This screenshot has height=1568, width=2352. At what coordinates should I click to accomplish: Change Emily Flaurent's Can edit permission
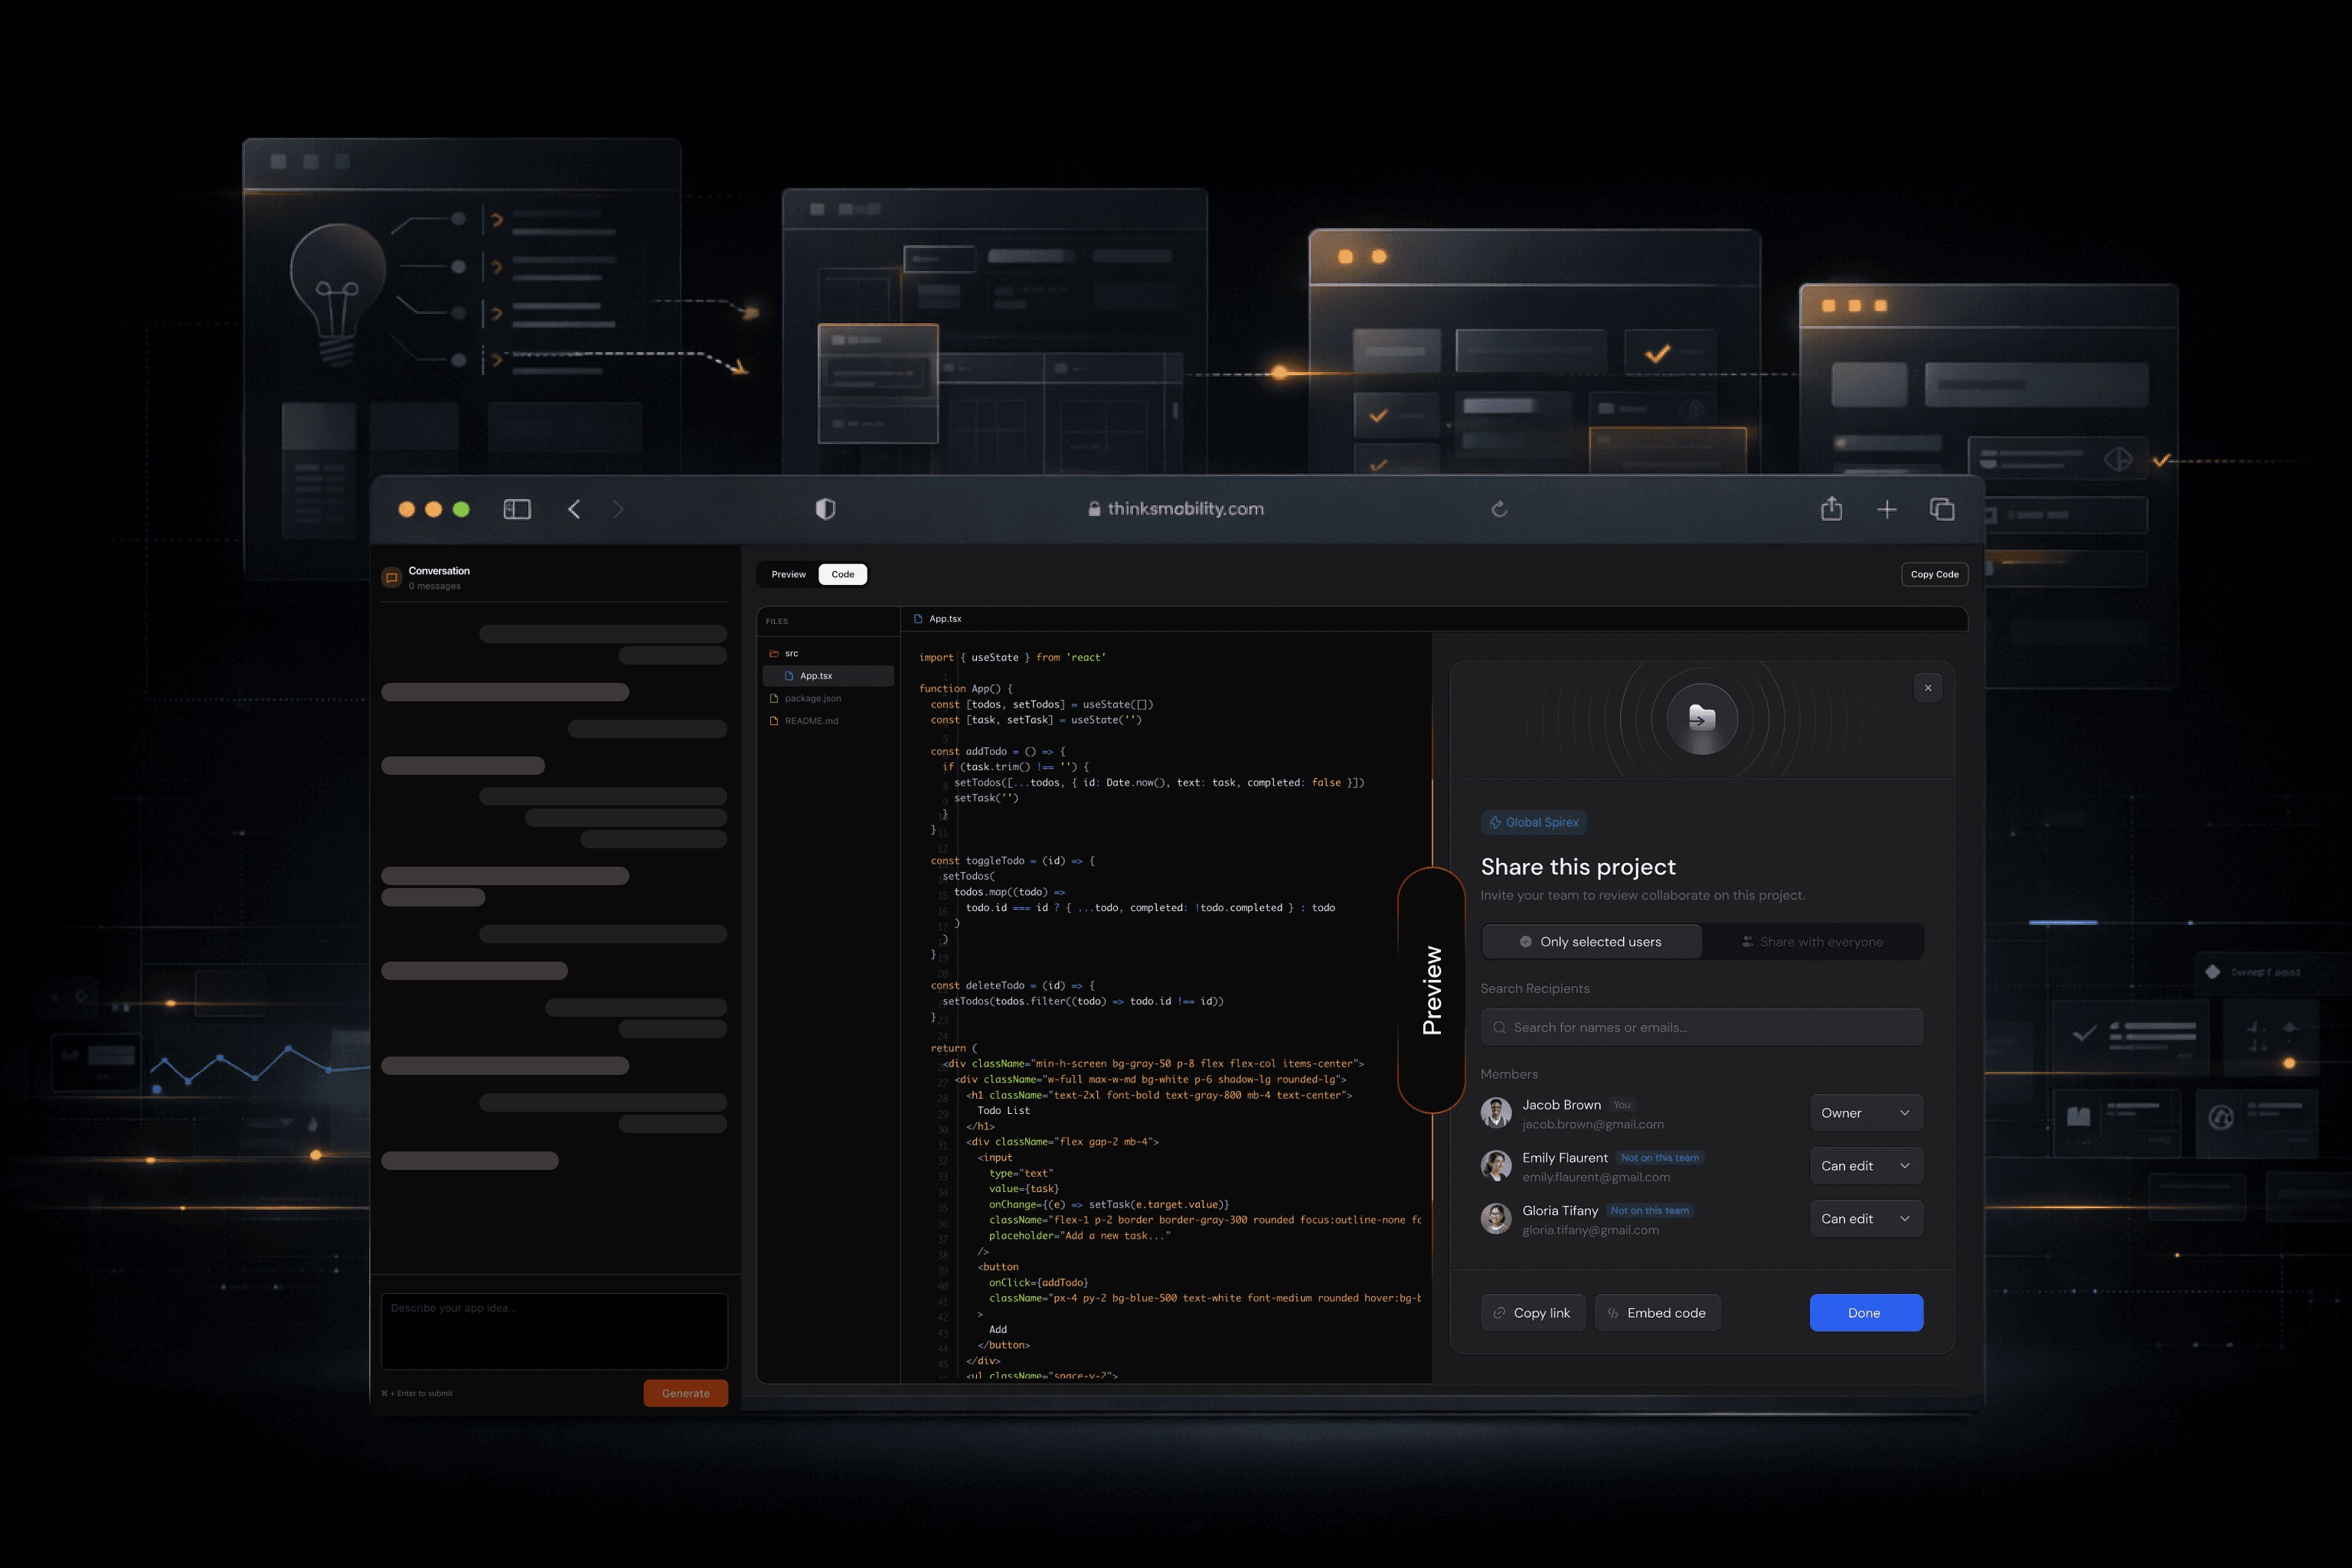click(1866, 1165)
